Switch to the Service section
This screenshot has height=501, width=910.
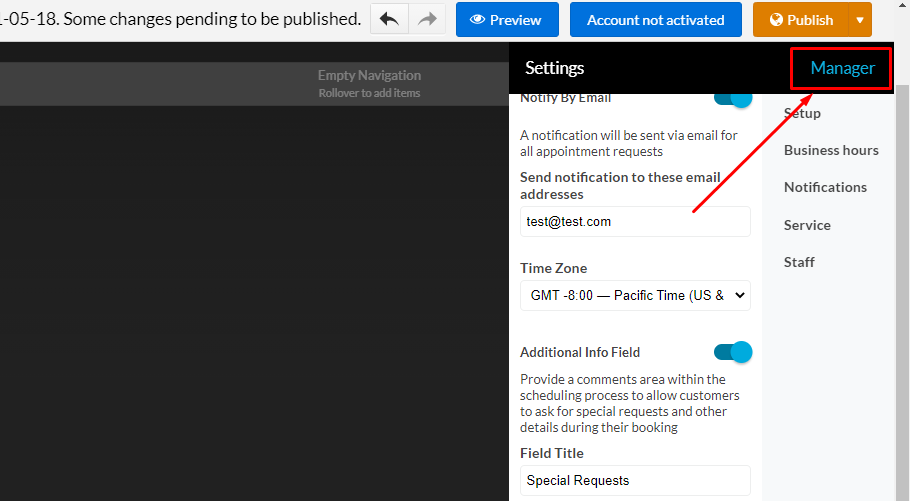[807, 225]
